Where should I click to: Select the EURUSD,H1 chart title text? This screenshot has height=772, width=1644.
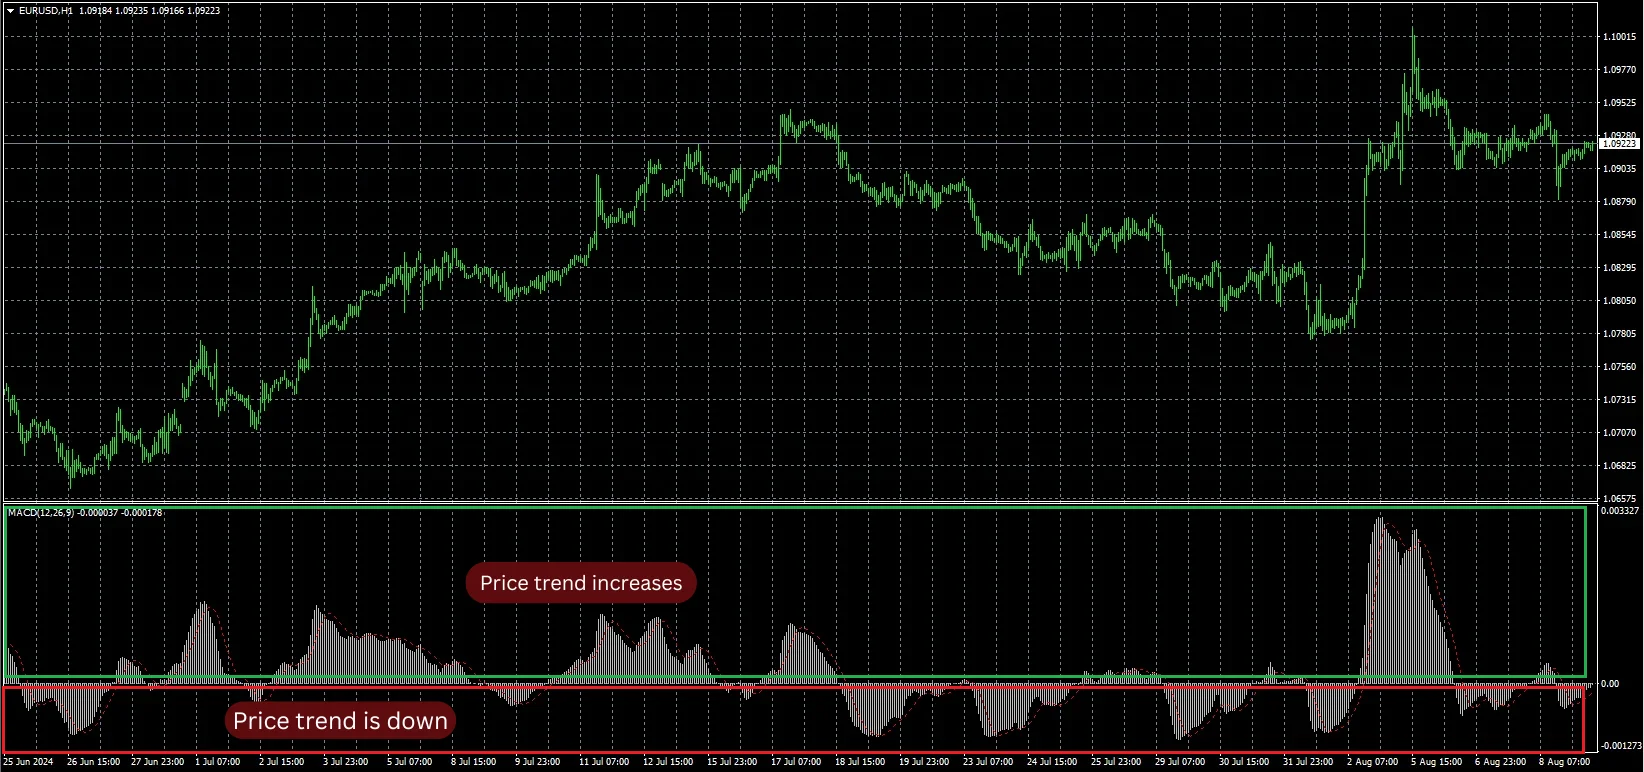click(x=46, y=11)
